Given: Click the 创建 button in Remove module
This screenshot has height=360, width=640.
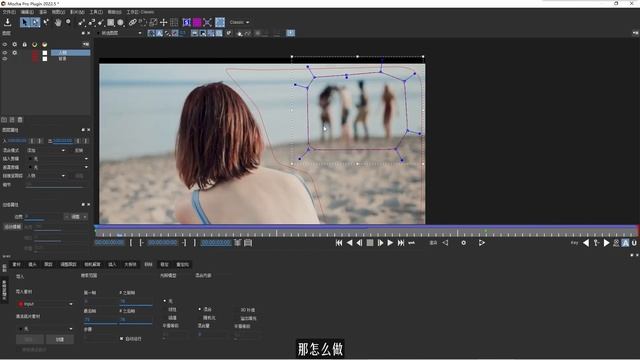Looking at the screenshot, I should tap(60, 340).
